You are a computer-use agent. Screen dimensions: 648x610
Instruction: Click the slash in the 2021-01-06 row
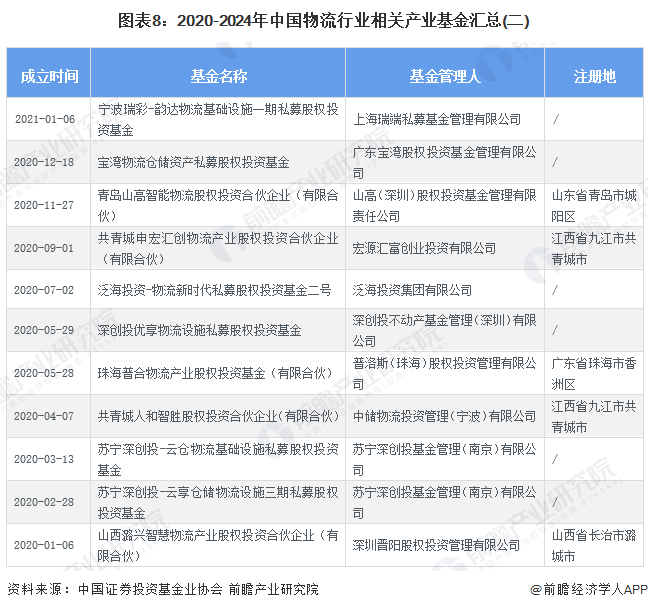556,119
